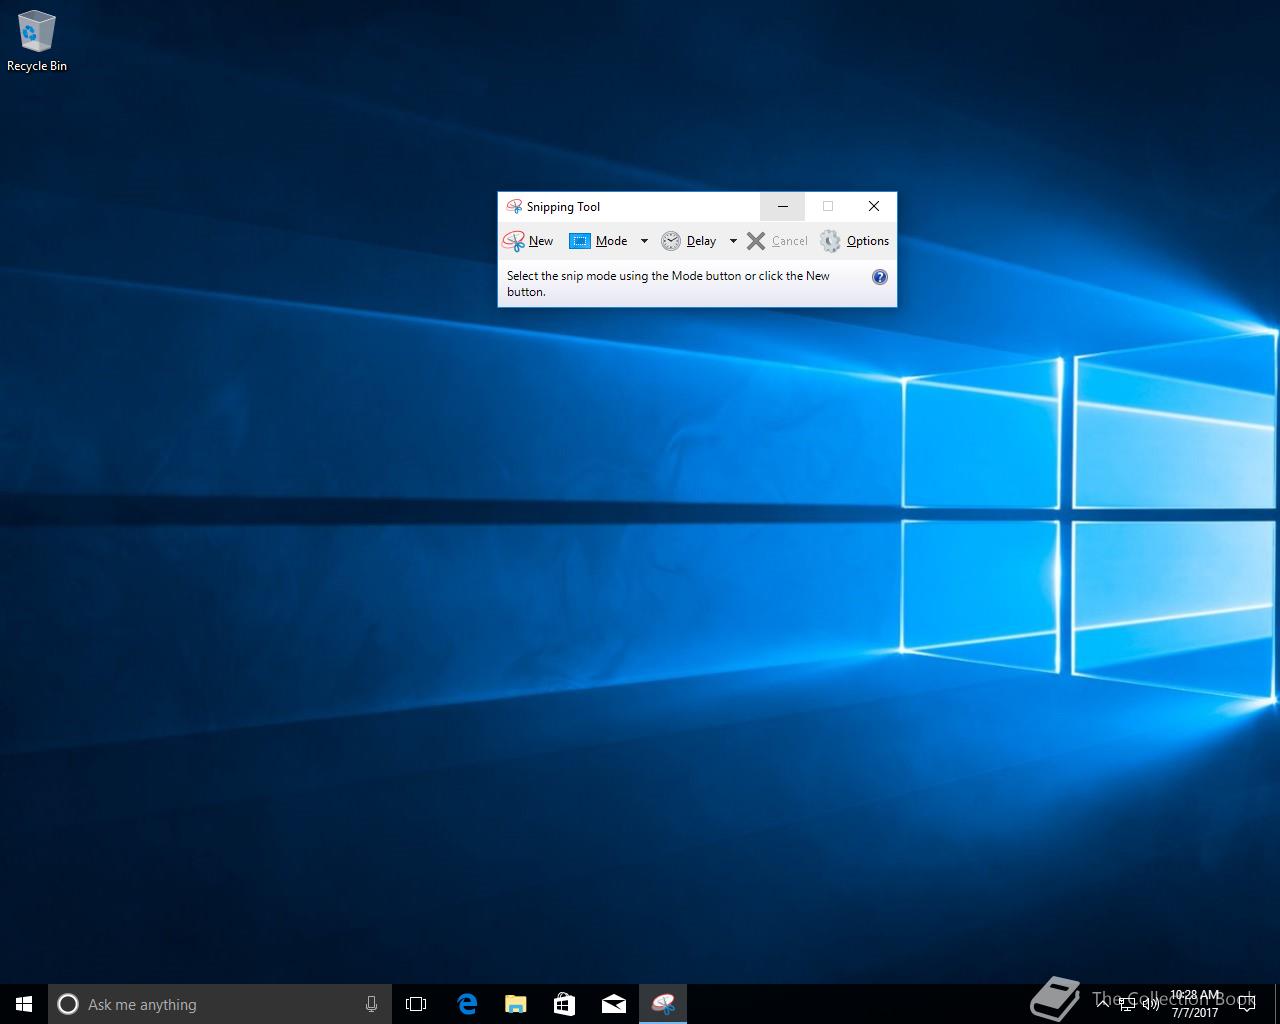The image size is (1280, 1024).
Task: Expand the Delay dropdown arrow
Action: click(733, 241)
